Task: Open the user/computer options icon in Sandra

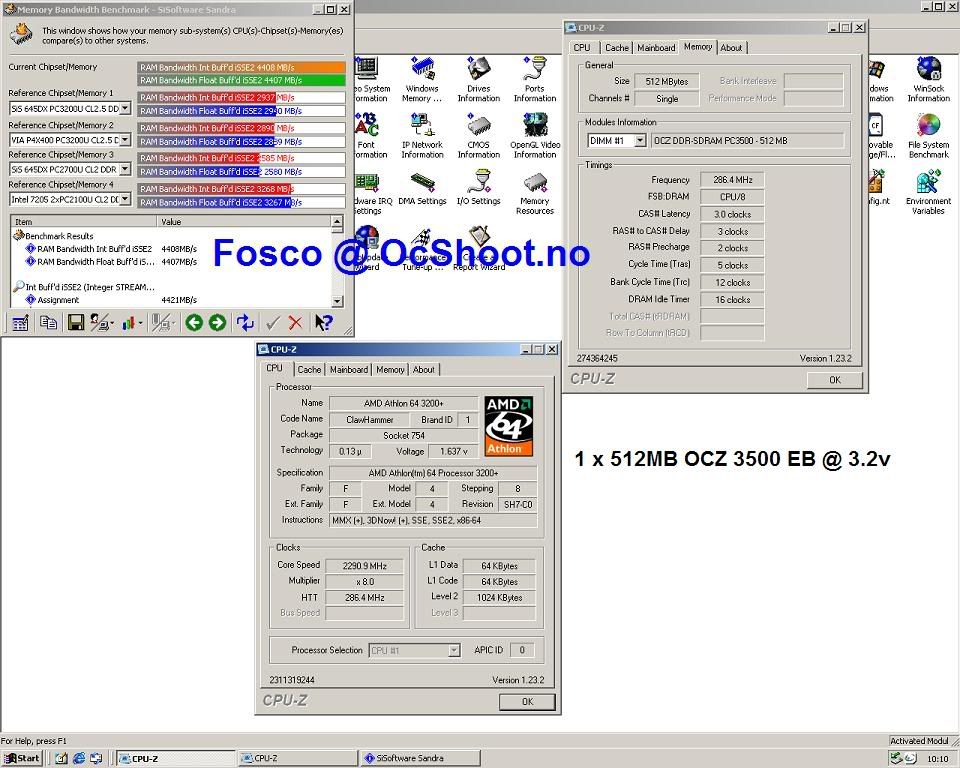Action: 102,323
